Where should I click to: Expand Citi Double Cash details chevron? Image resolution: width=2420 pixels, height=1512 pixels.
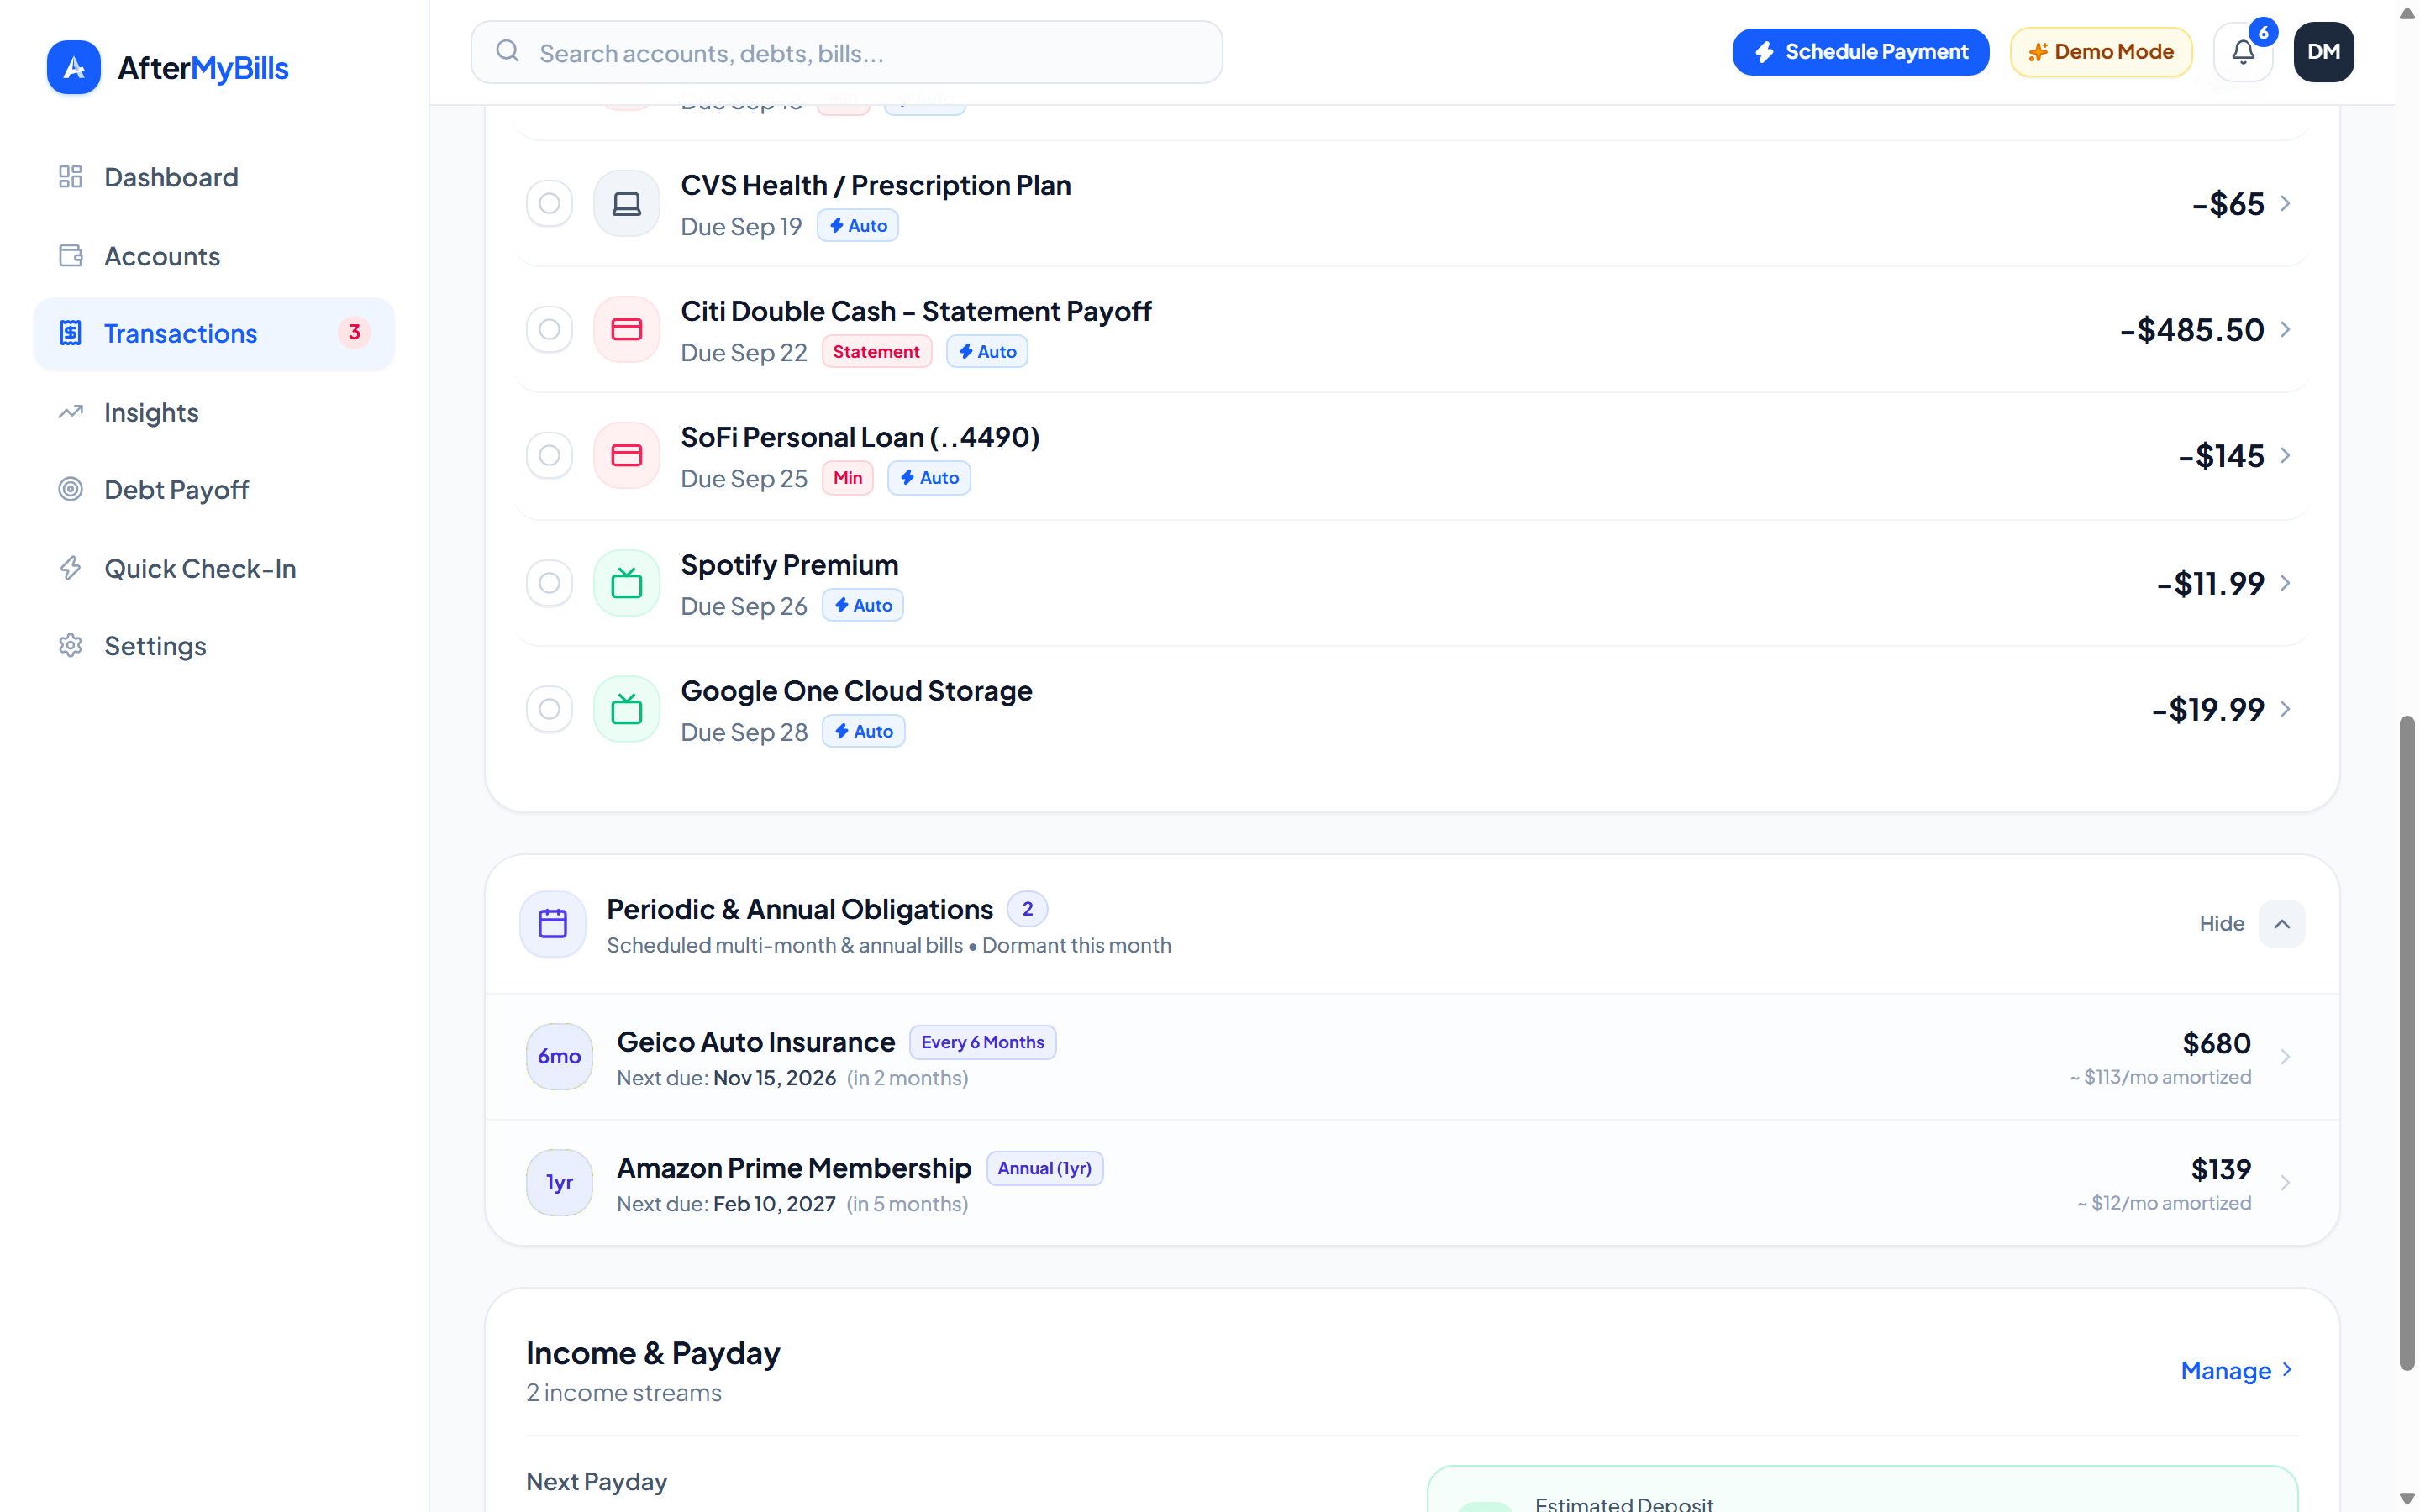[x=2286, y=330]
